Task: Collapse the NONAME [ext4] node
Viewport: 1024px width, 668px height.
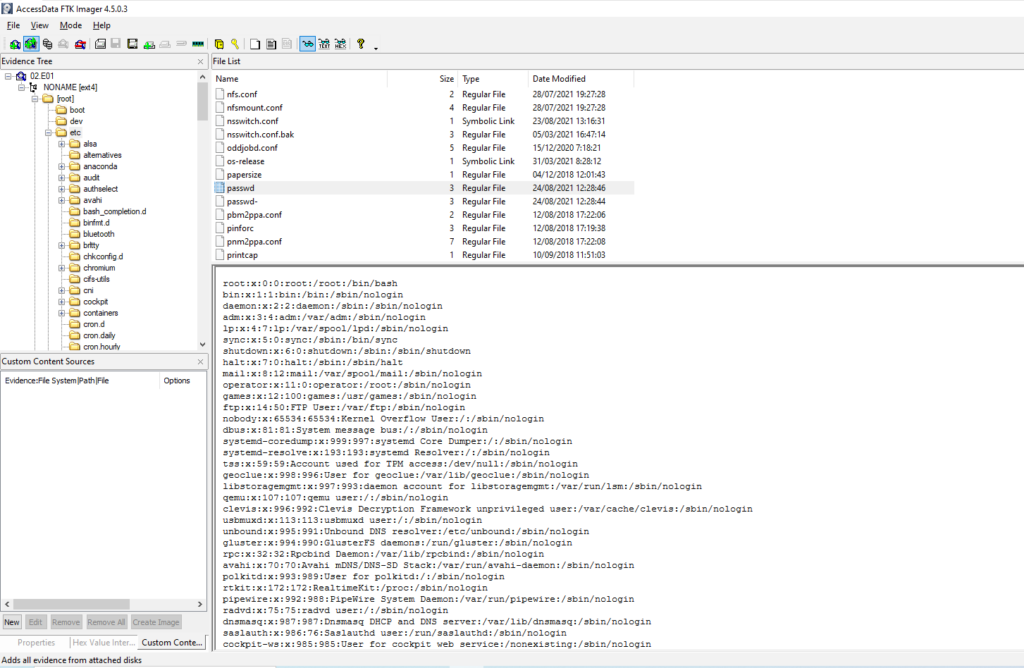Action: point(21,88)
